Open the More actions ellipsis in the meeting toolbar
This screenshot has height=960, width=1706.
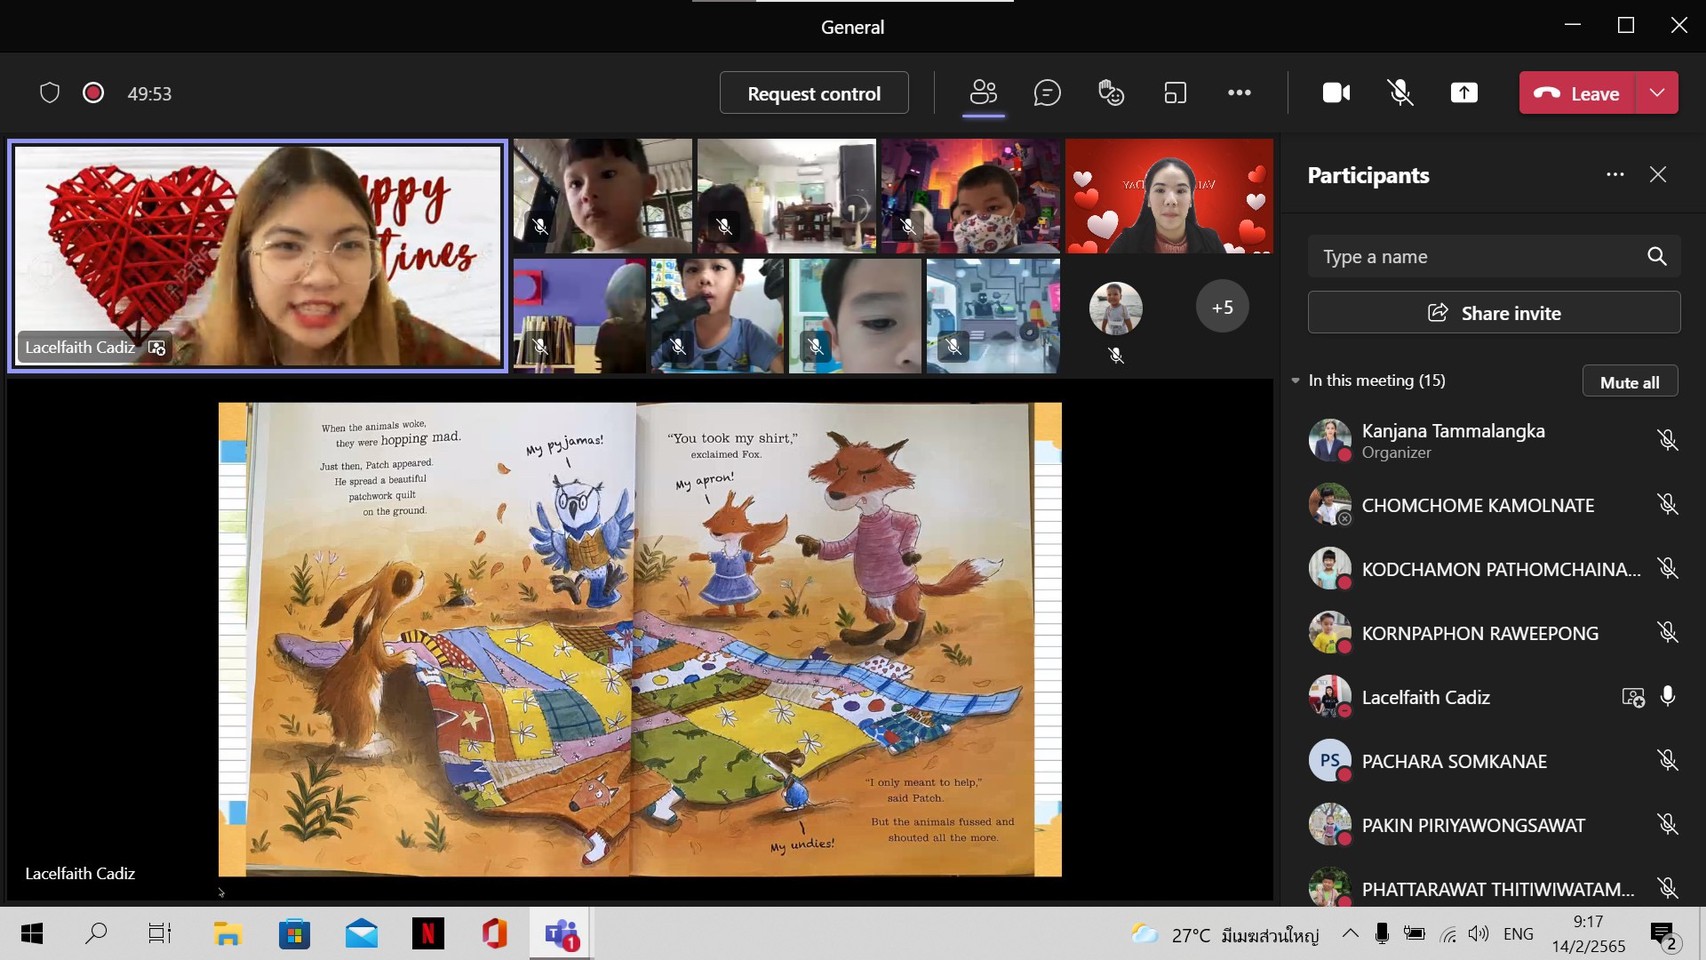click(1239, 93)
